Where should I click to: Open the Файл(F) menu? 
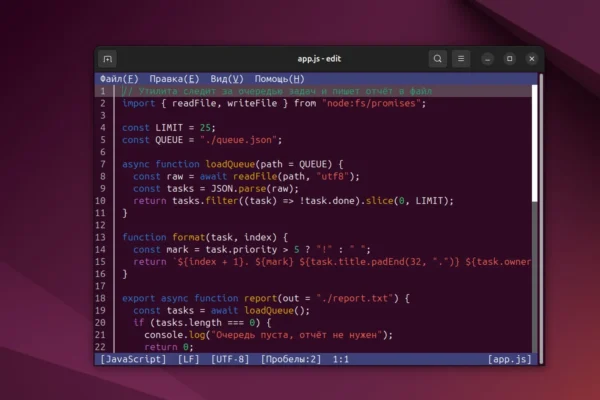[119, 79]
